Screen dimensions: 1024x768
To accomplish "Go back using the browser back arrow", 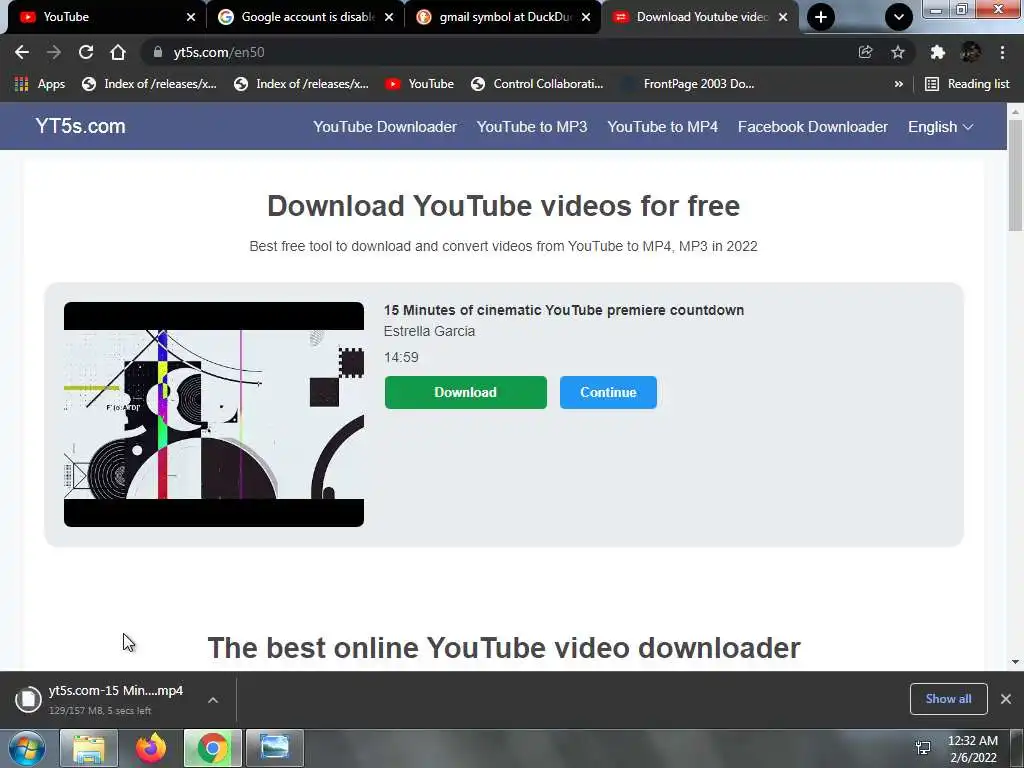I will (22, 52).
